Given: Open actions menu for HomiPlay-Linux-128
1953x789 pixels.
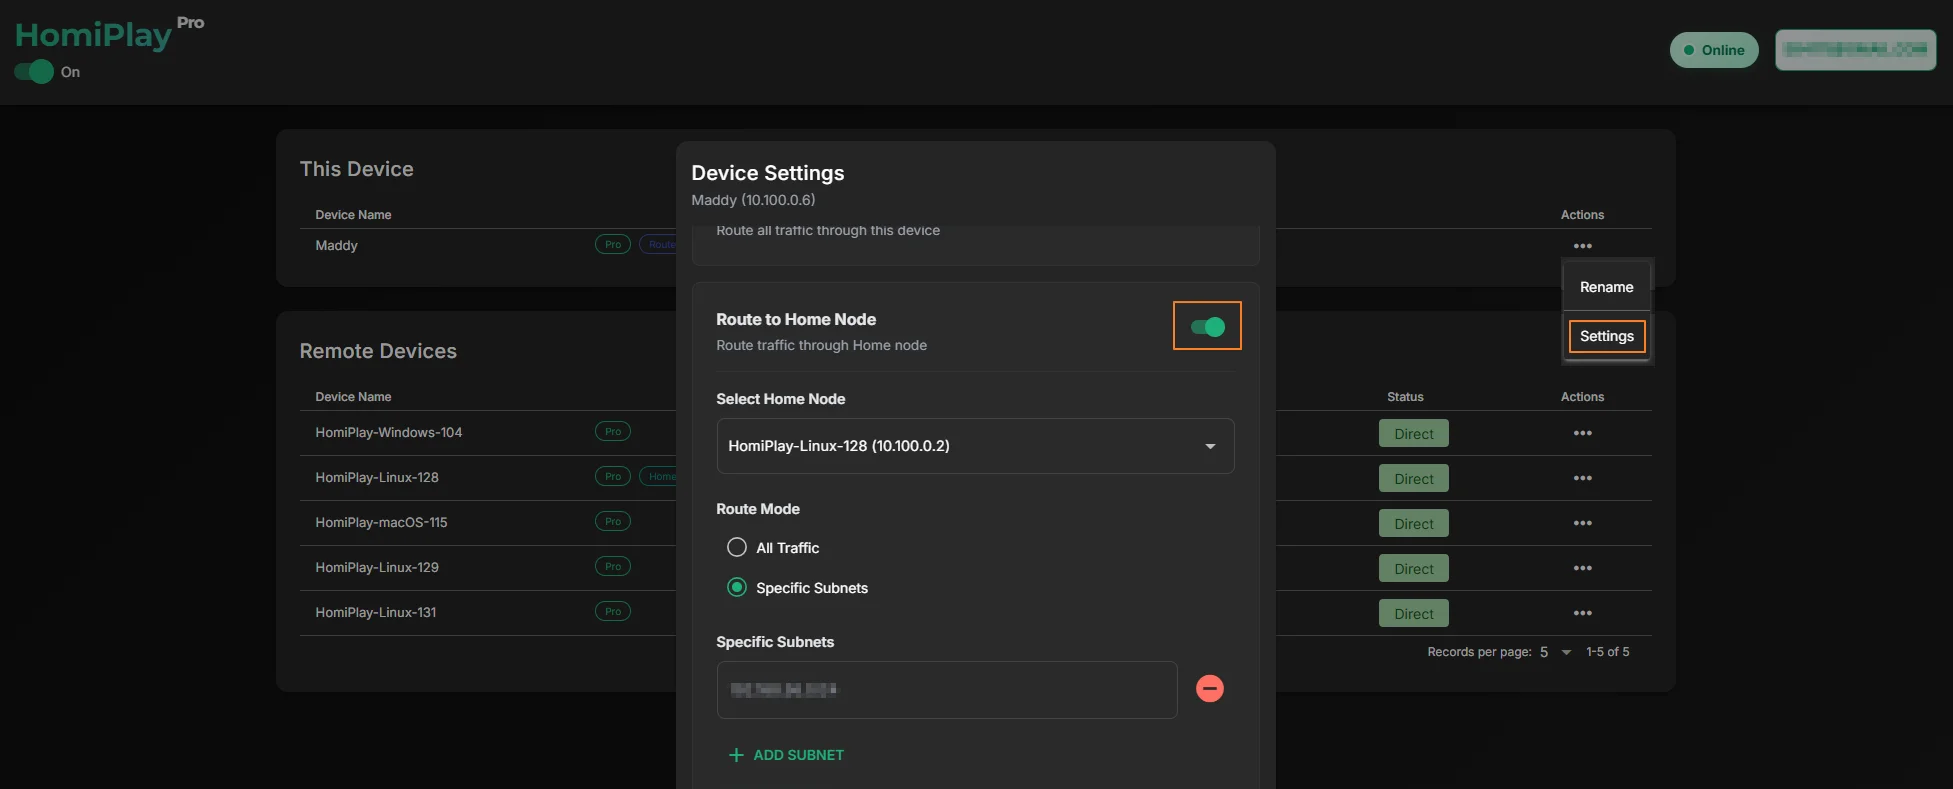Looking at the screenshot, I should point(1582,478).
